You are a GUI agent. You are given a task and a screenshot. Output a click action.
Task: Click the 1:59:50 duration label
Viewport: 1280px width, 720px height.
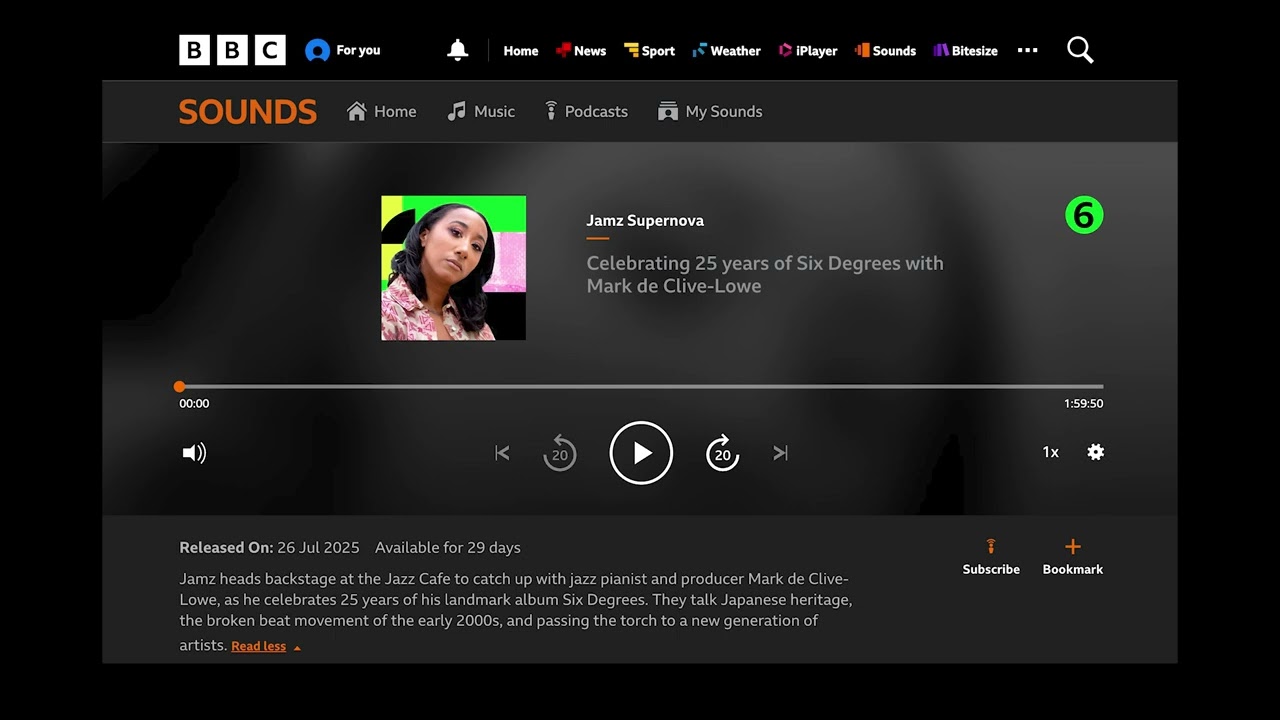coord(1084,404)
